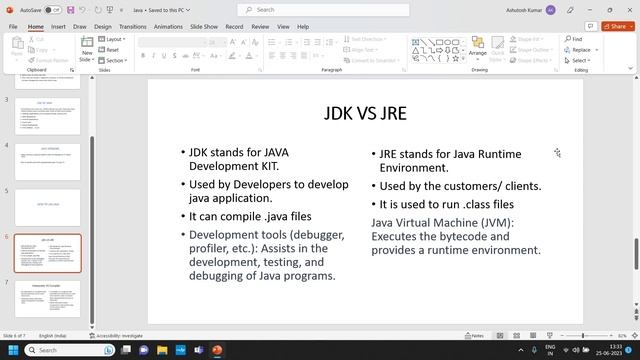The width and height of the screenshot is (640, 360).
Task: Open the Comments pane icon
Action: click(x=590, y=27)
